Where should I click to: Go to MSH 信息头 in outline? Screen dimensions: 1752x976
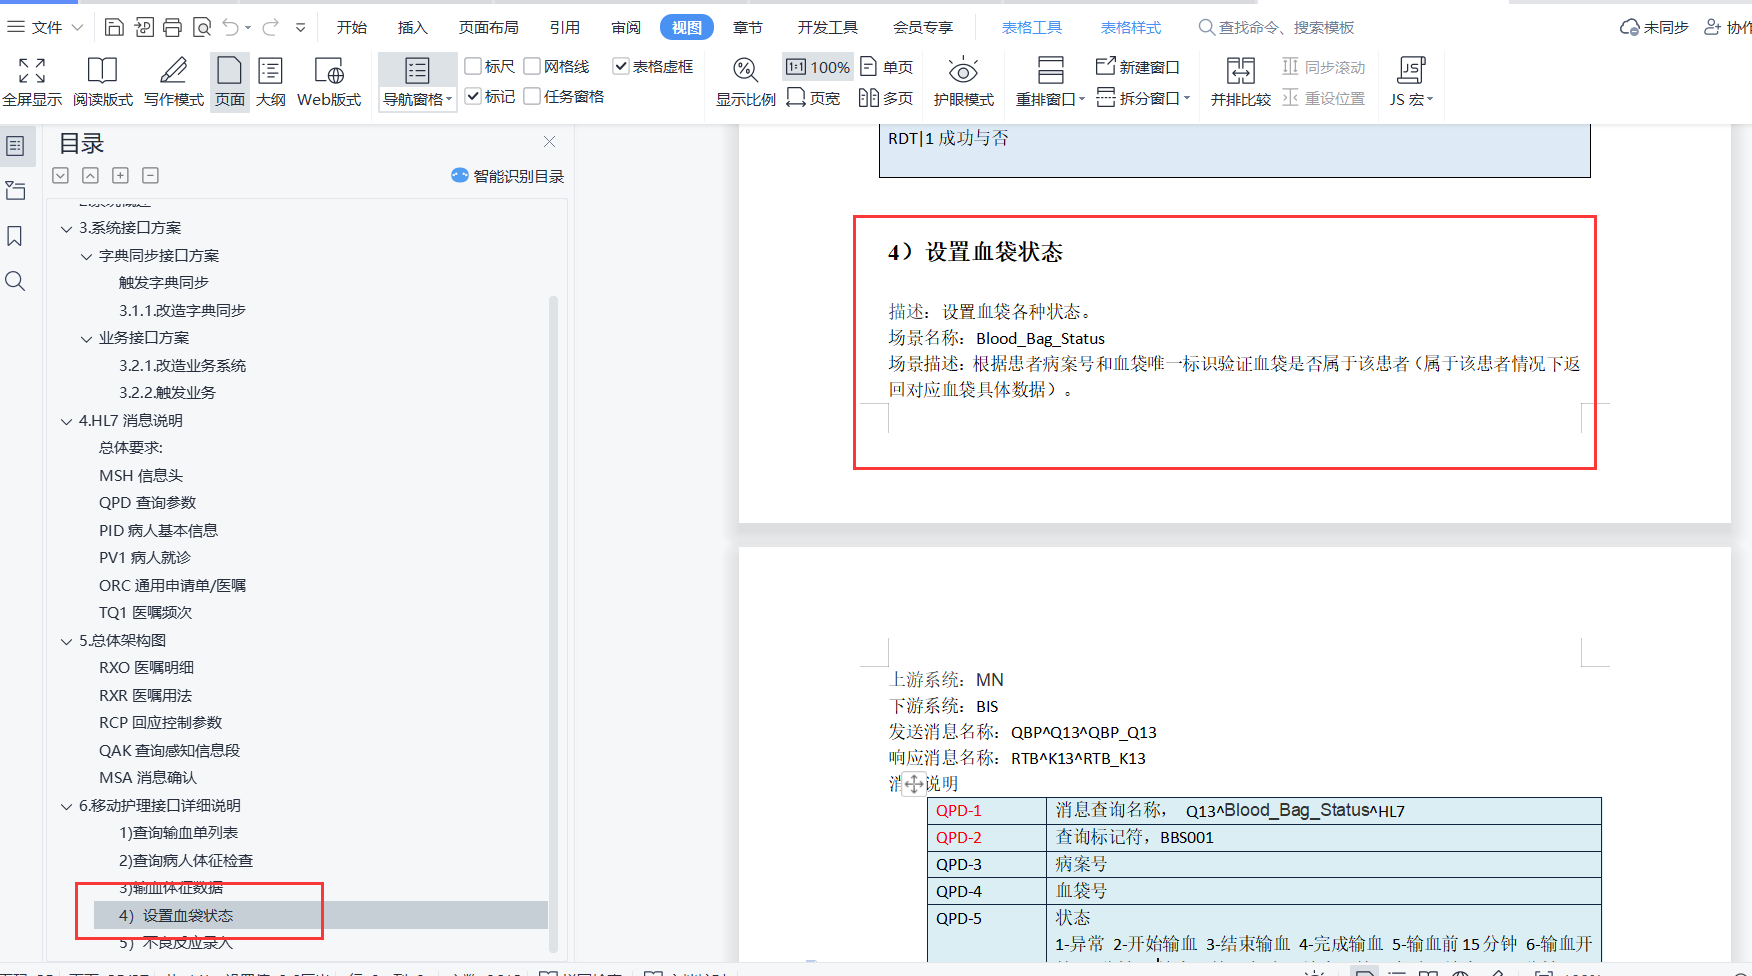[x=141, y=476]
